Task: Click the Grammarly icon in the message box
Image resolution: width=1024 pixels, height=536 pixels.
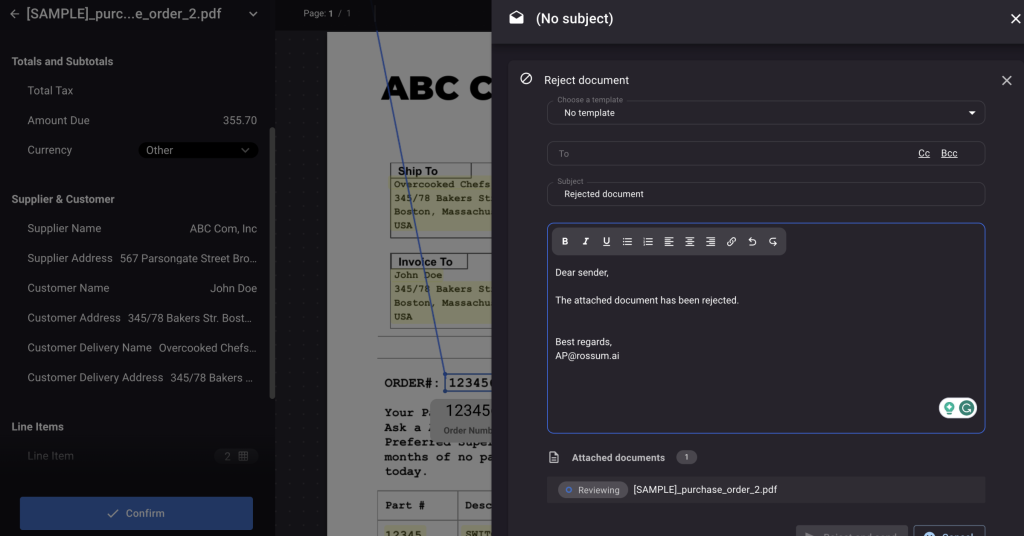Action: pyautogui.click(x=967, y=408)
